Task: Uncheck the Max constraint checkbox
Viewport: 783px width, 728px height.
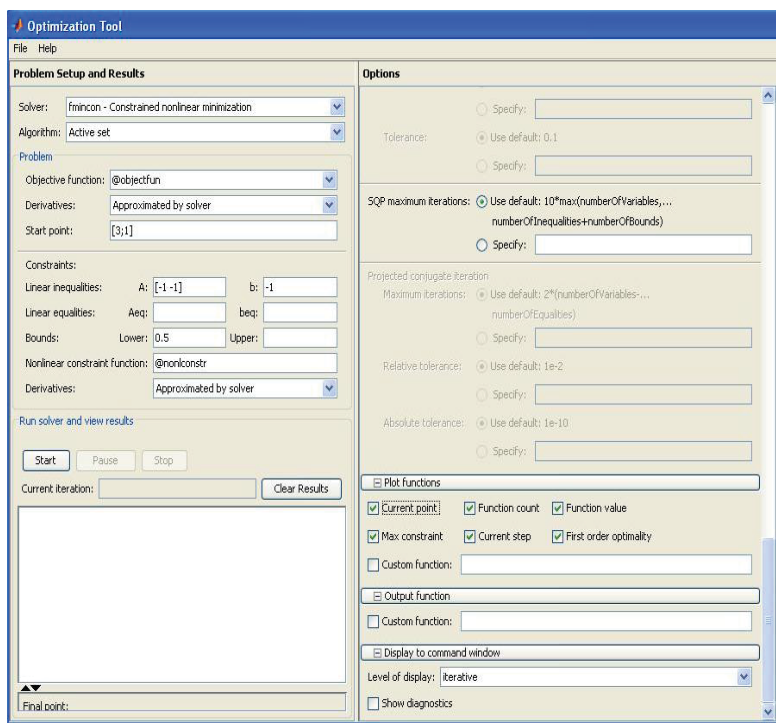Action: pos(373,537)
